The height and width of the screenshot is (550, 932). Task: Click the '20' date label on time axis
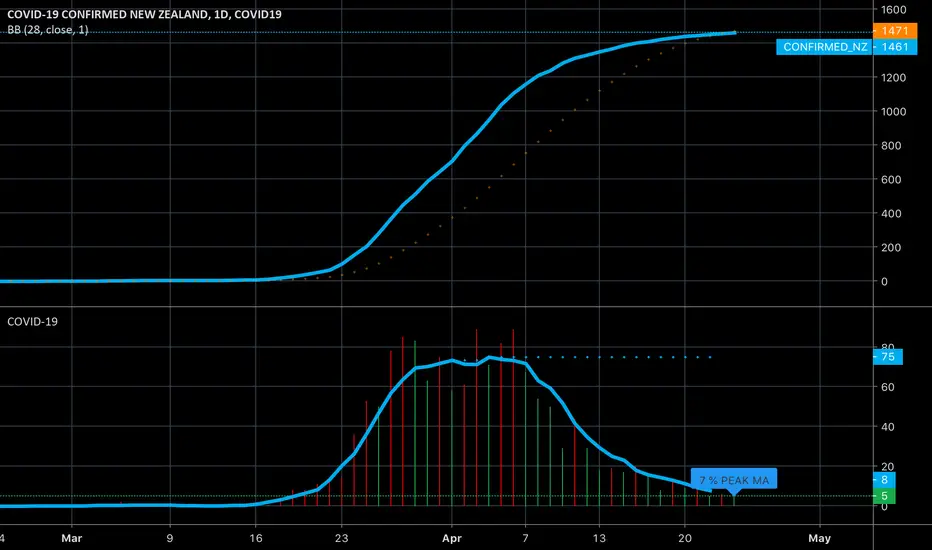pyautogui.click(x=685, y=539)
